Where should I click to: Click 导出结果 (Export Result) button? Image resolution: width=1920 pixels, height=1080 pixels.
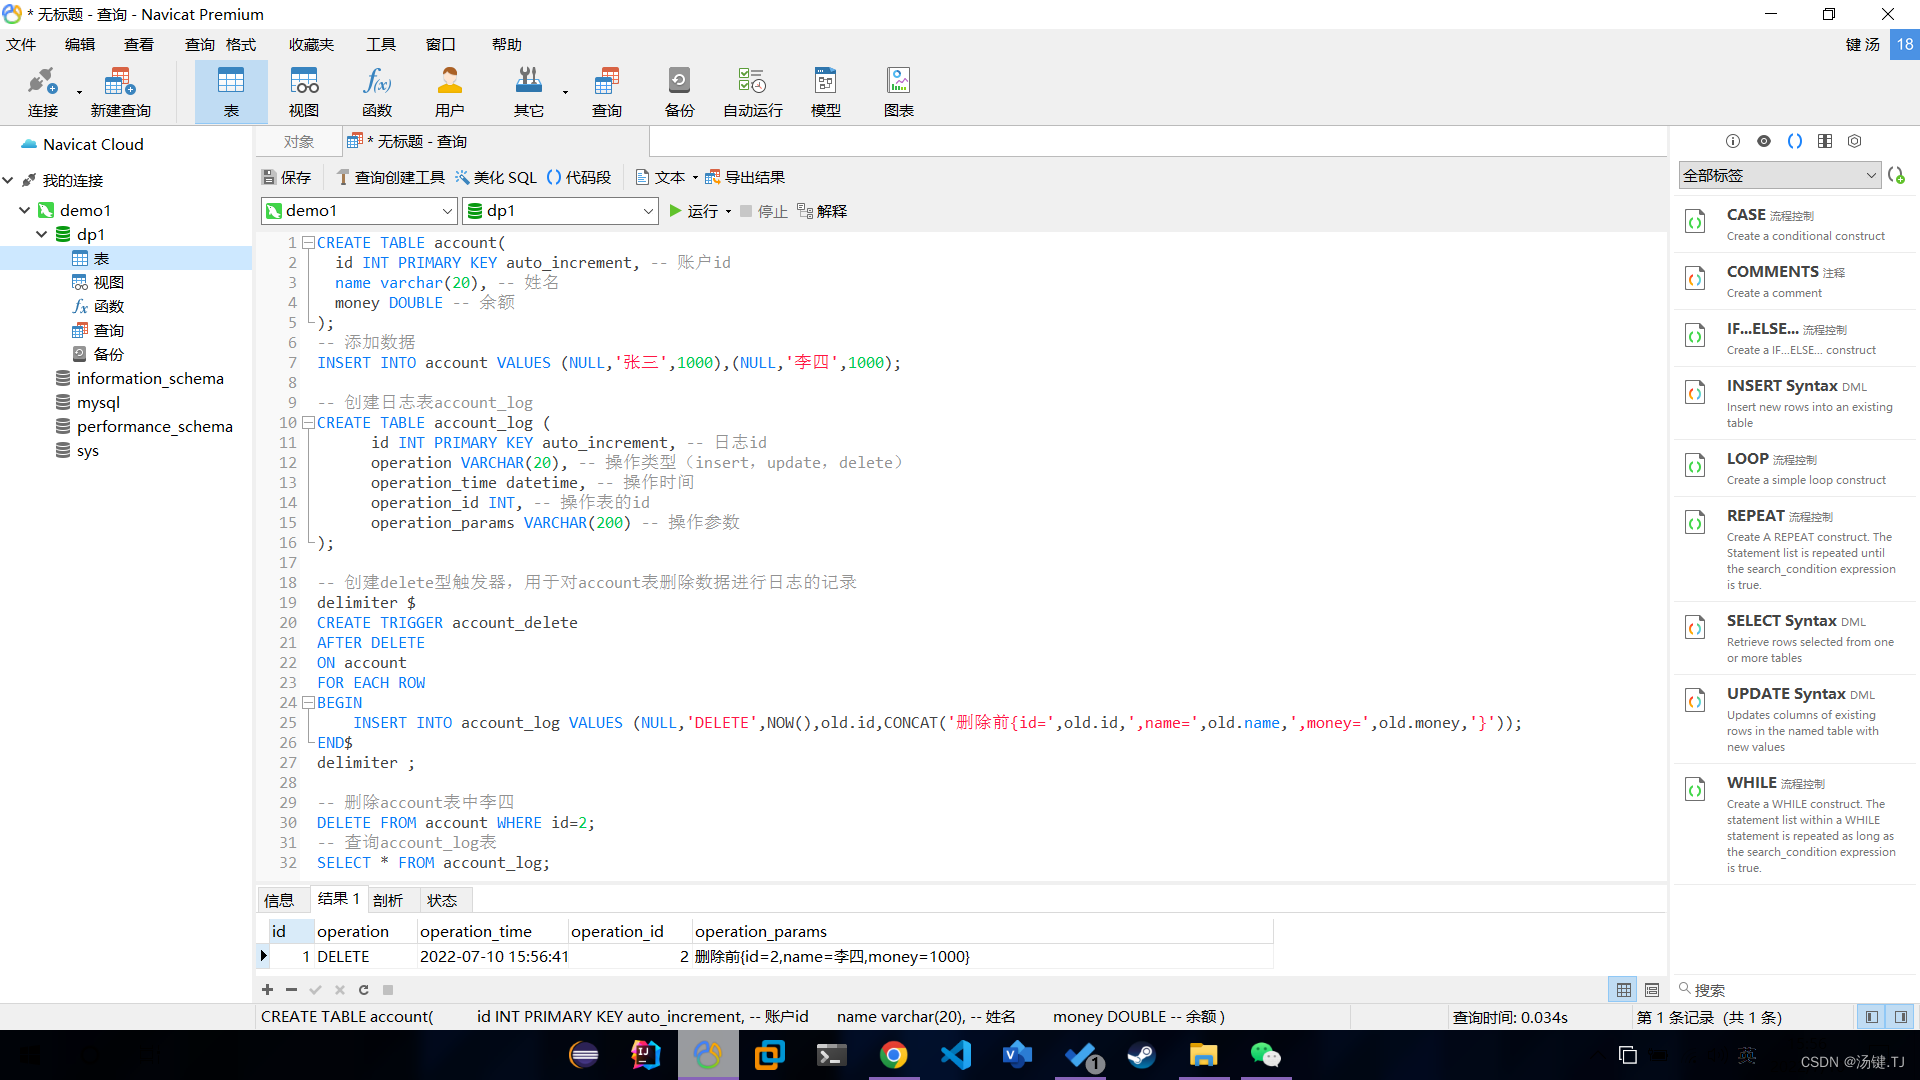pos(745,177)
